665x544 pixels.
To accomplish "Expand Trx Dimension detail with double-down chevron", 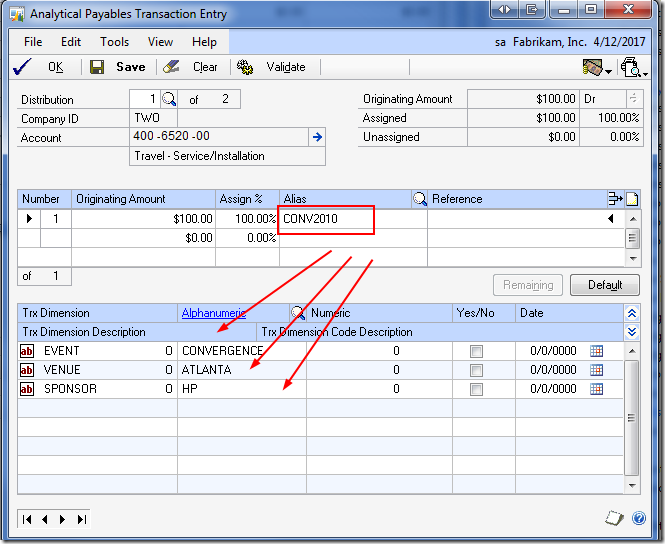I will (631, 331).
